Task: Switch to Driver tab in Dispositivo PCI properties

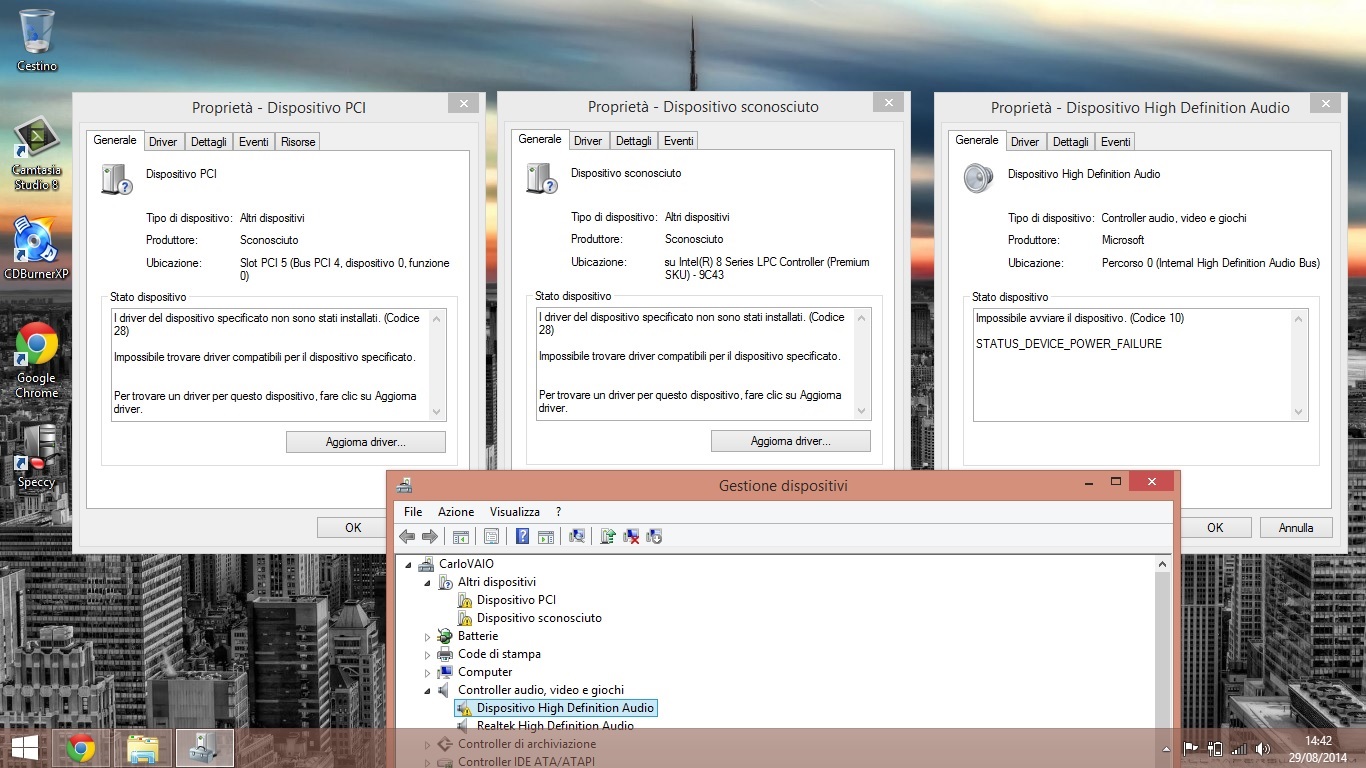Action: pyautogui.click(x=163, y=142)
